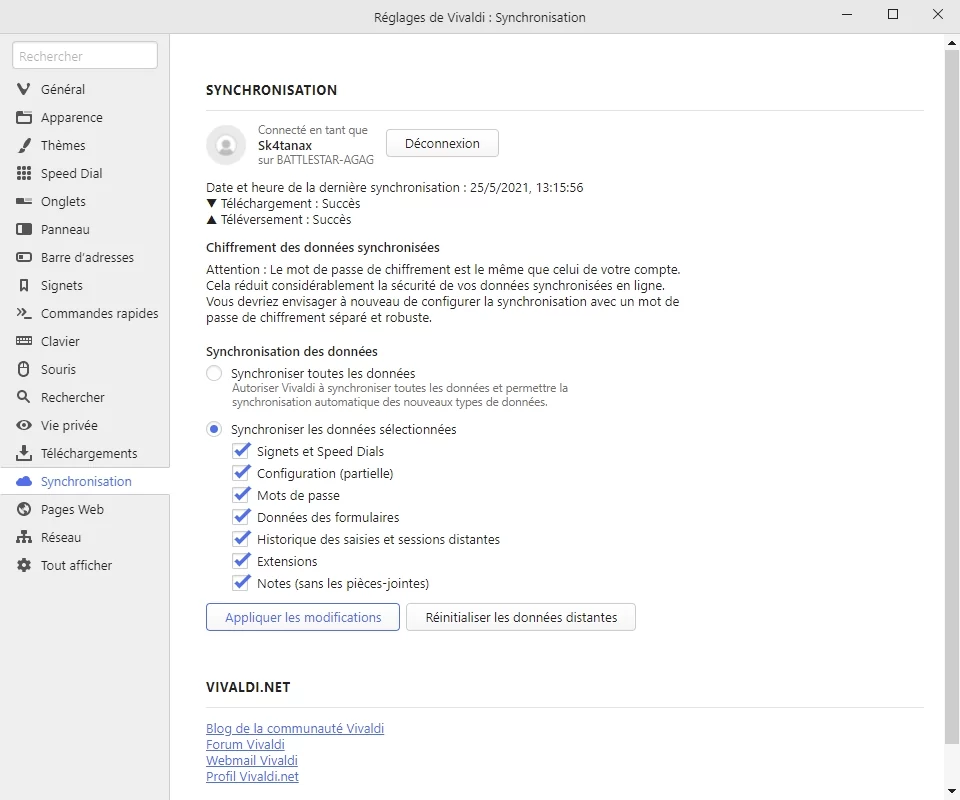Open Panneau settings section

click(84, 230)
